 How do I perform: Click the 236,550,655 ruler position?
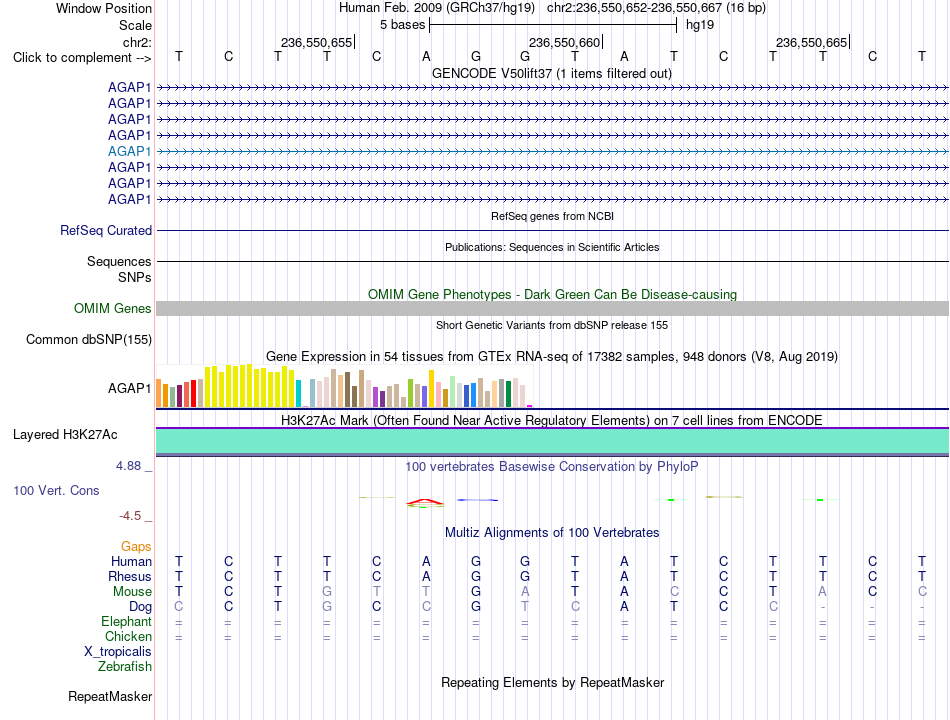tap(316, 42)
